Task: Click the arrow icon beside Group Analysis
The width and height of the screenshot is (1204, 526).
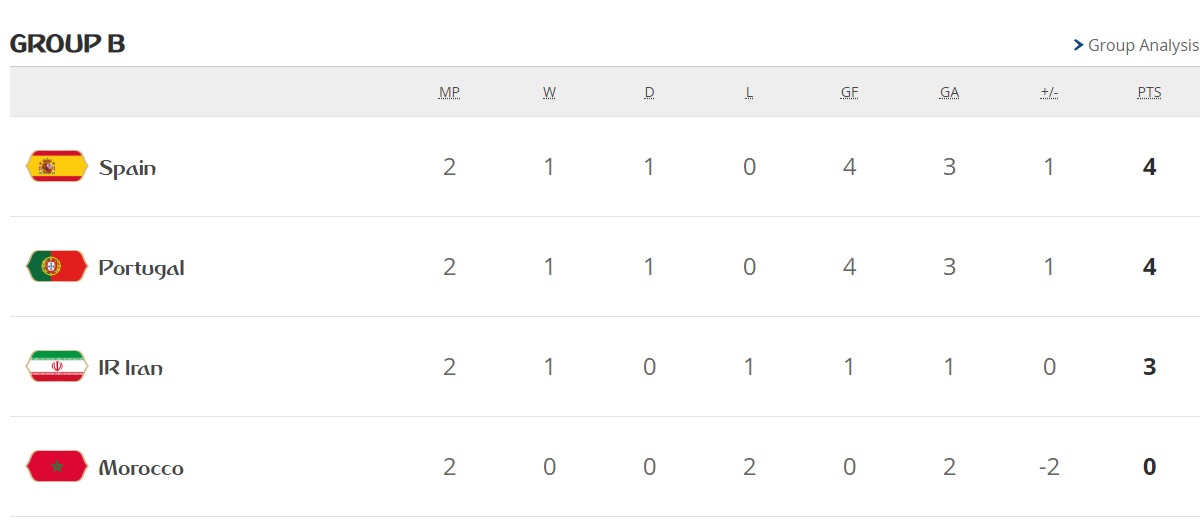Action: tap(1078, 45)
